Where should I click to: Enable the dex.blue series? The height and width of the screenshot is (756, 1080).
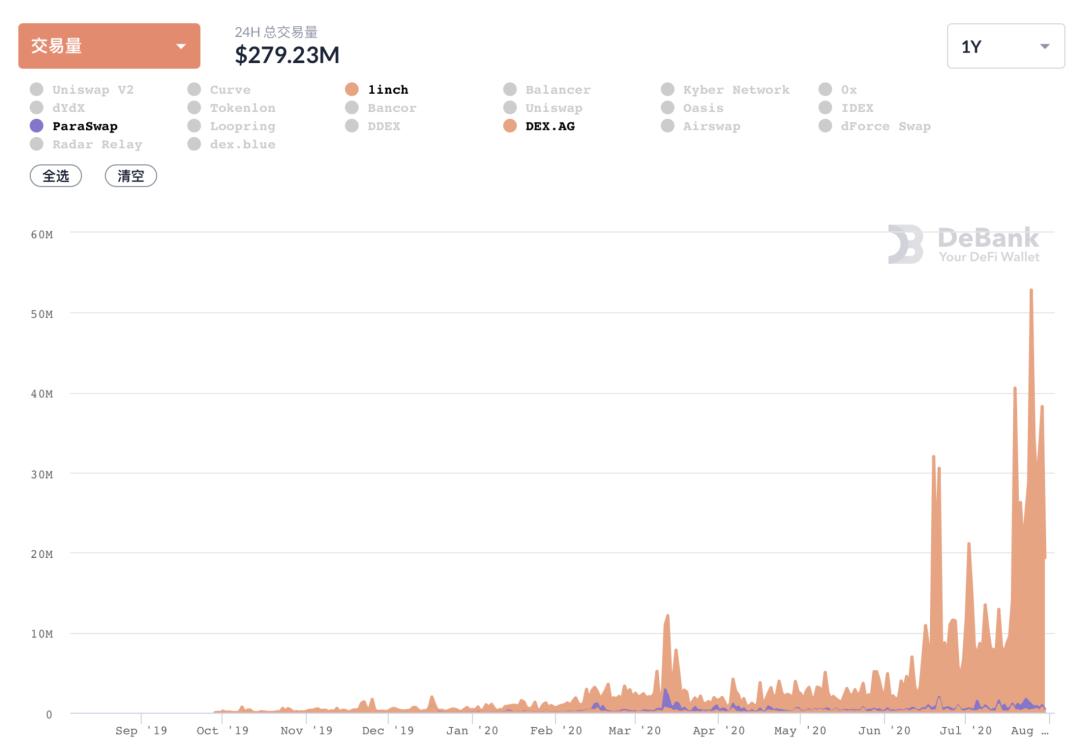click(231, 144)
